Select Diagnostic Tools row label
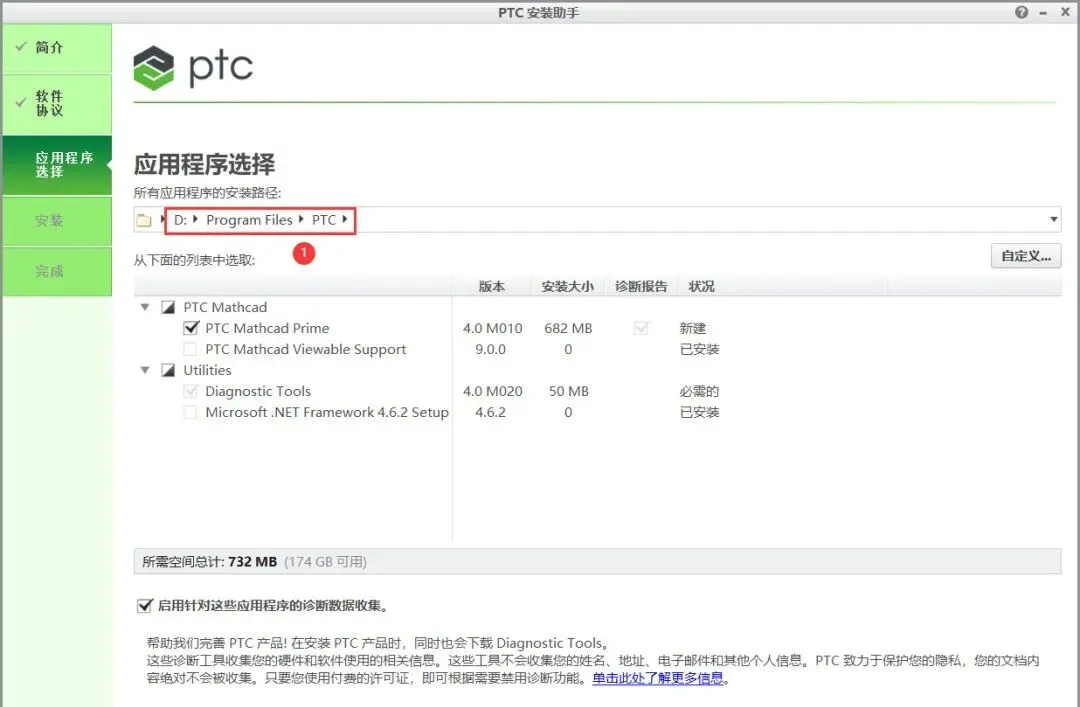This screenshot has height=707, width=1080. 258,391
